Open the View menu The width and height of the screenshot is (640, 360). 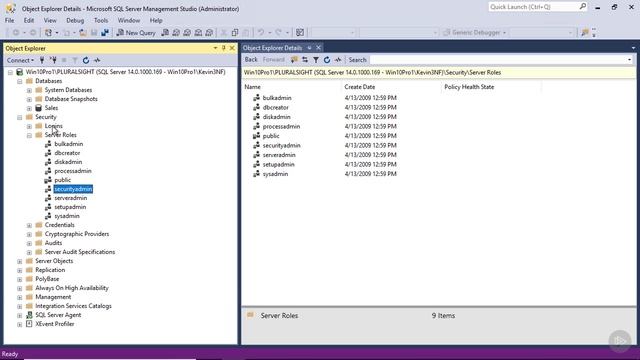[50, 20]
